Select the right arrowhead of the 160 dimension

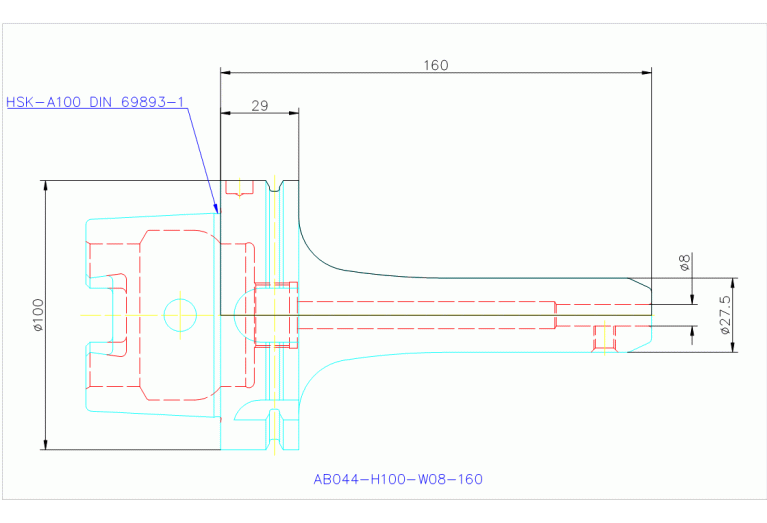(645, 72)
